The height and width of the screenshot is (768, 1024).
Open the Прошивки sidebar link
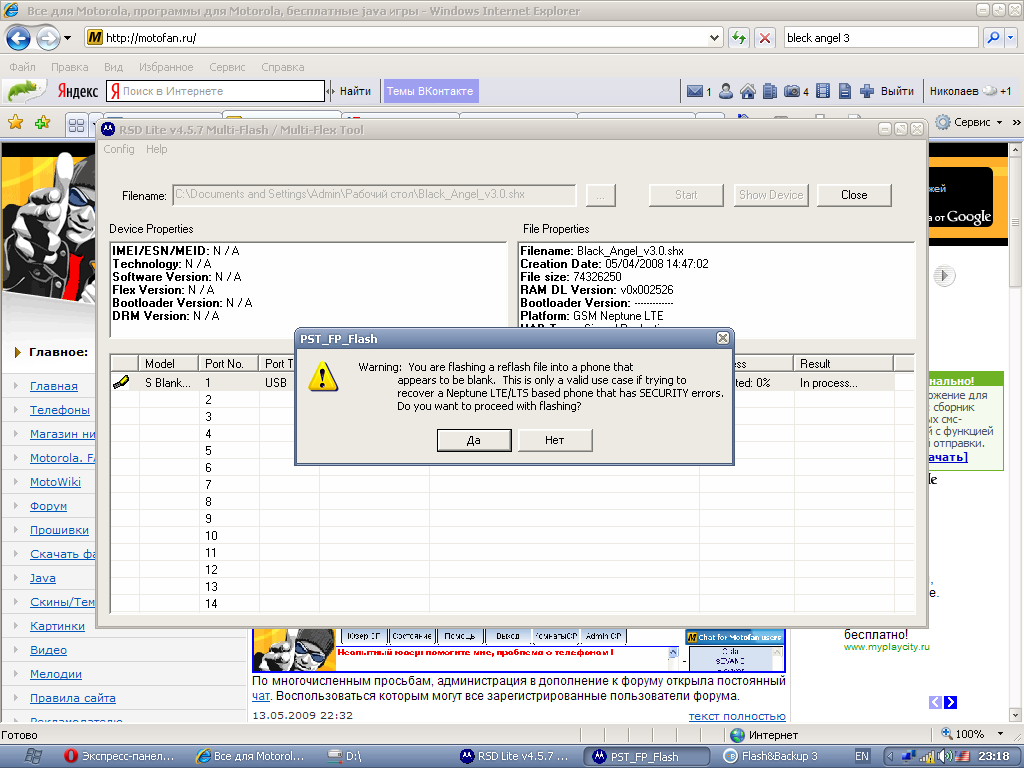coord(59,530)
